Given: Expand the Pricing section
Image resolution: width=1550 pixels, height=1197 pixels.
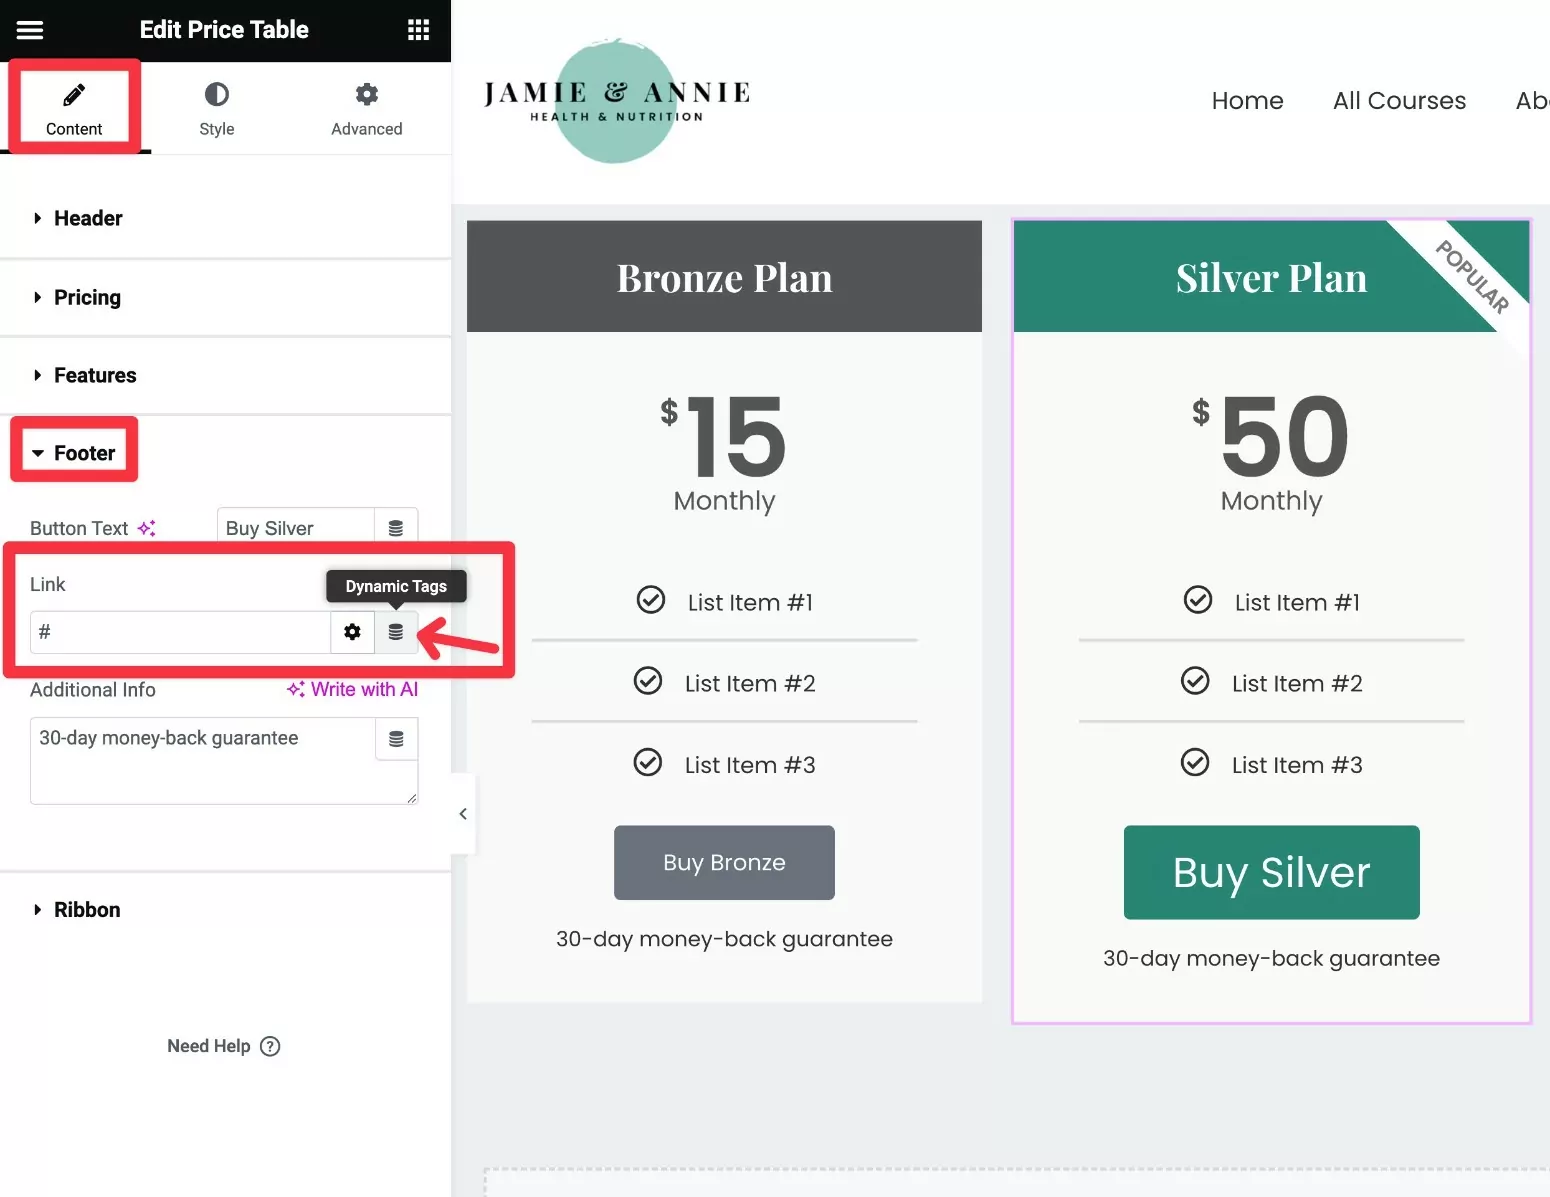Looking at the screenshot, I should click(x=87, y=297).
